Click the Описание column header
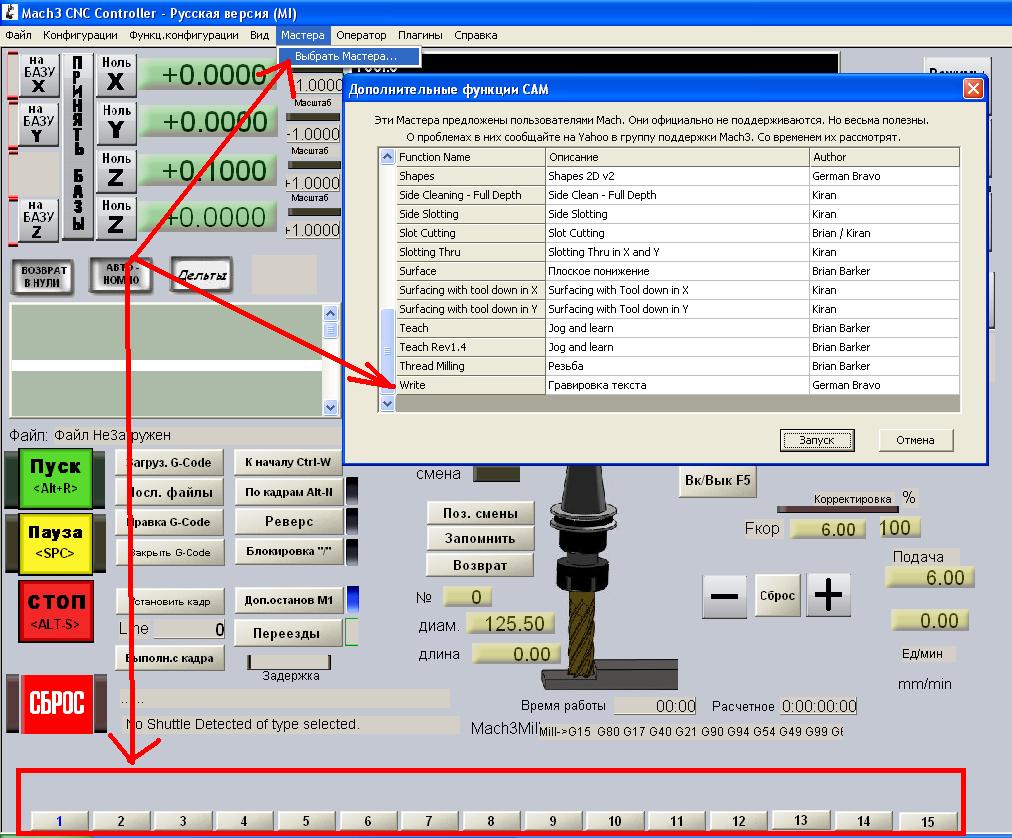The image size is (1012, 838). coord(677,157)
